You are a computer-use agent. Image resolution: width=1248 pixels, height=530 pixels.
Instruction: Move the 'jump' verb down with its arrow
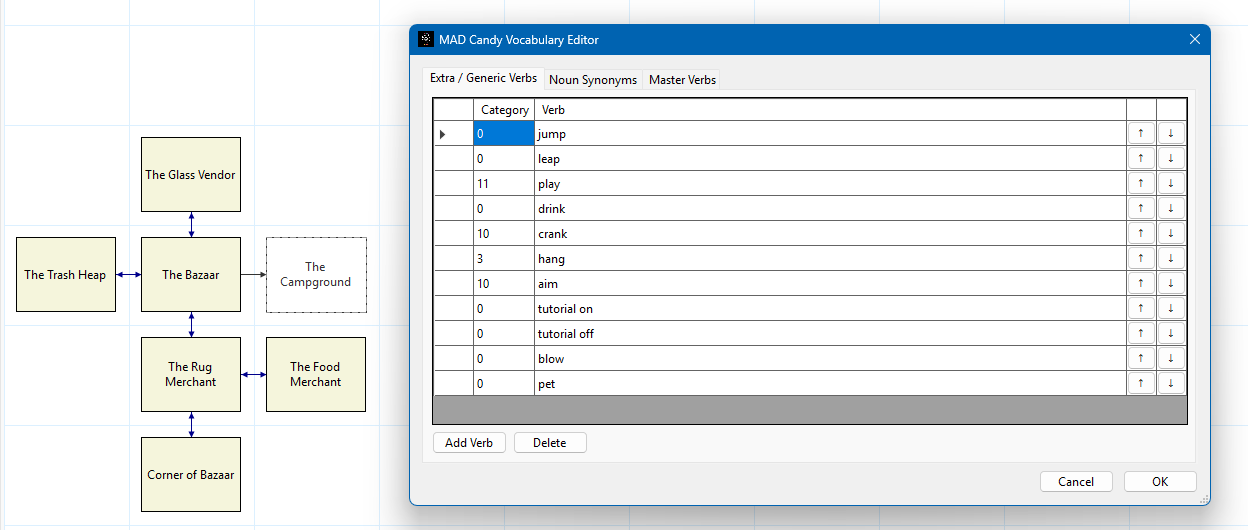pyautogui.click(x=1170, y=134)
